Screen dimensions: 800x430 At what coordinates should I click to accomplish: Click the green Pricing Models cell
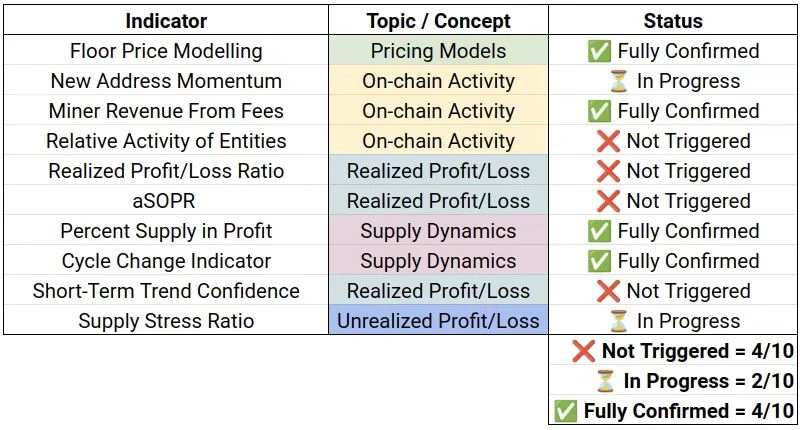click(x=438, y=50)
